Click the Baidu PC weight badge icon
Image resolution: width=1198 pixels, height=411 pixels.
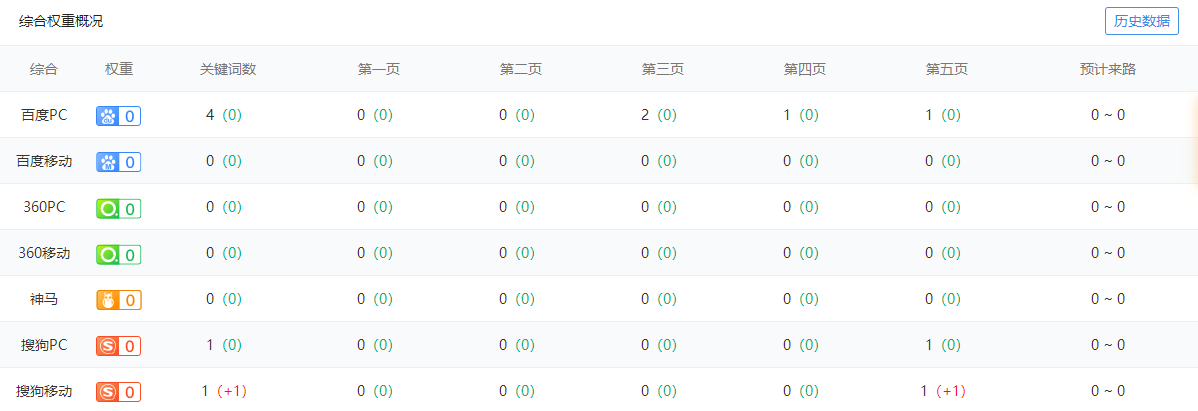(118, 116)
